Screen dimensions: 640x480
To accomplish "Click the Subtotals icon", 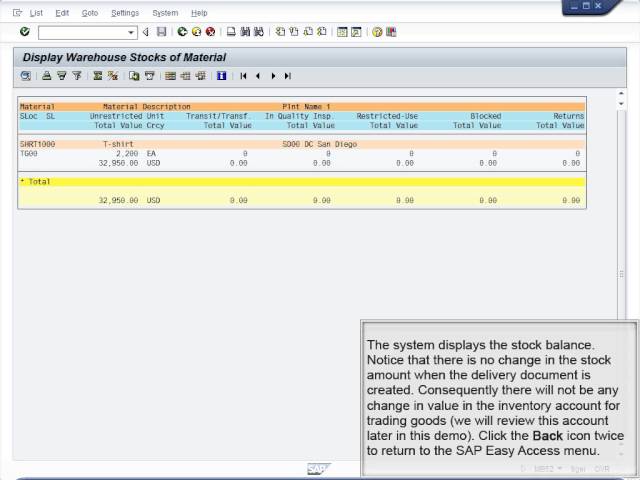I will (113, 76).
